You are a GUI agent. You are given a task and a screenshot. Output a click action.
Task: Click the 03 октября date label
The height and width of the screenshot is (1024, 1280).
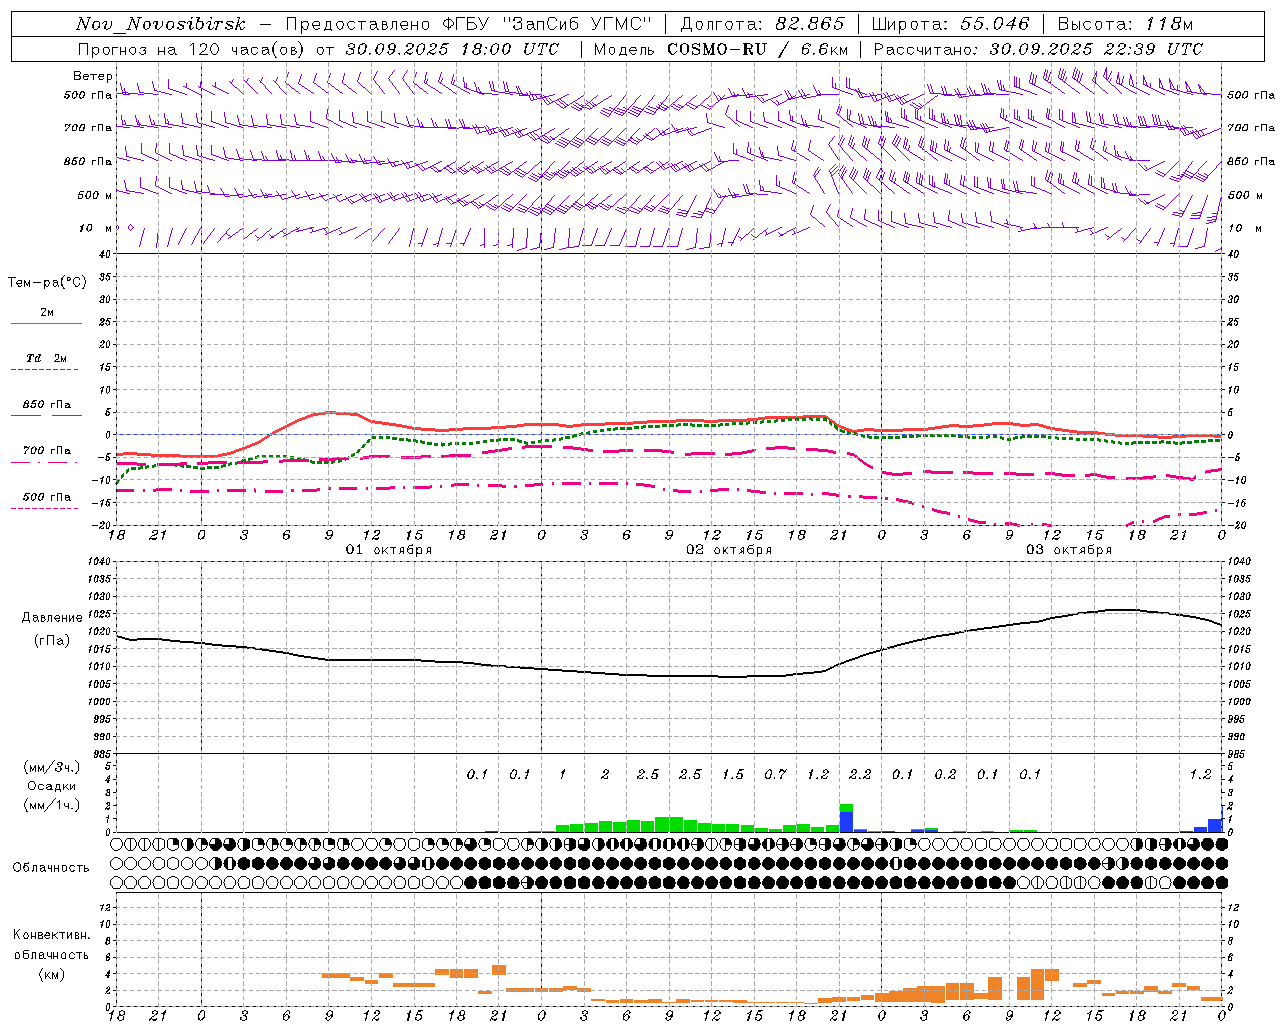(1069, 550)
